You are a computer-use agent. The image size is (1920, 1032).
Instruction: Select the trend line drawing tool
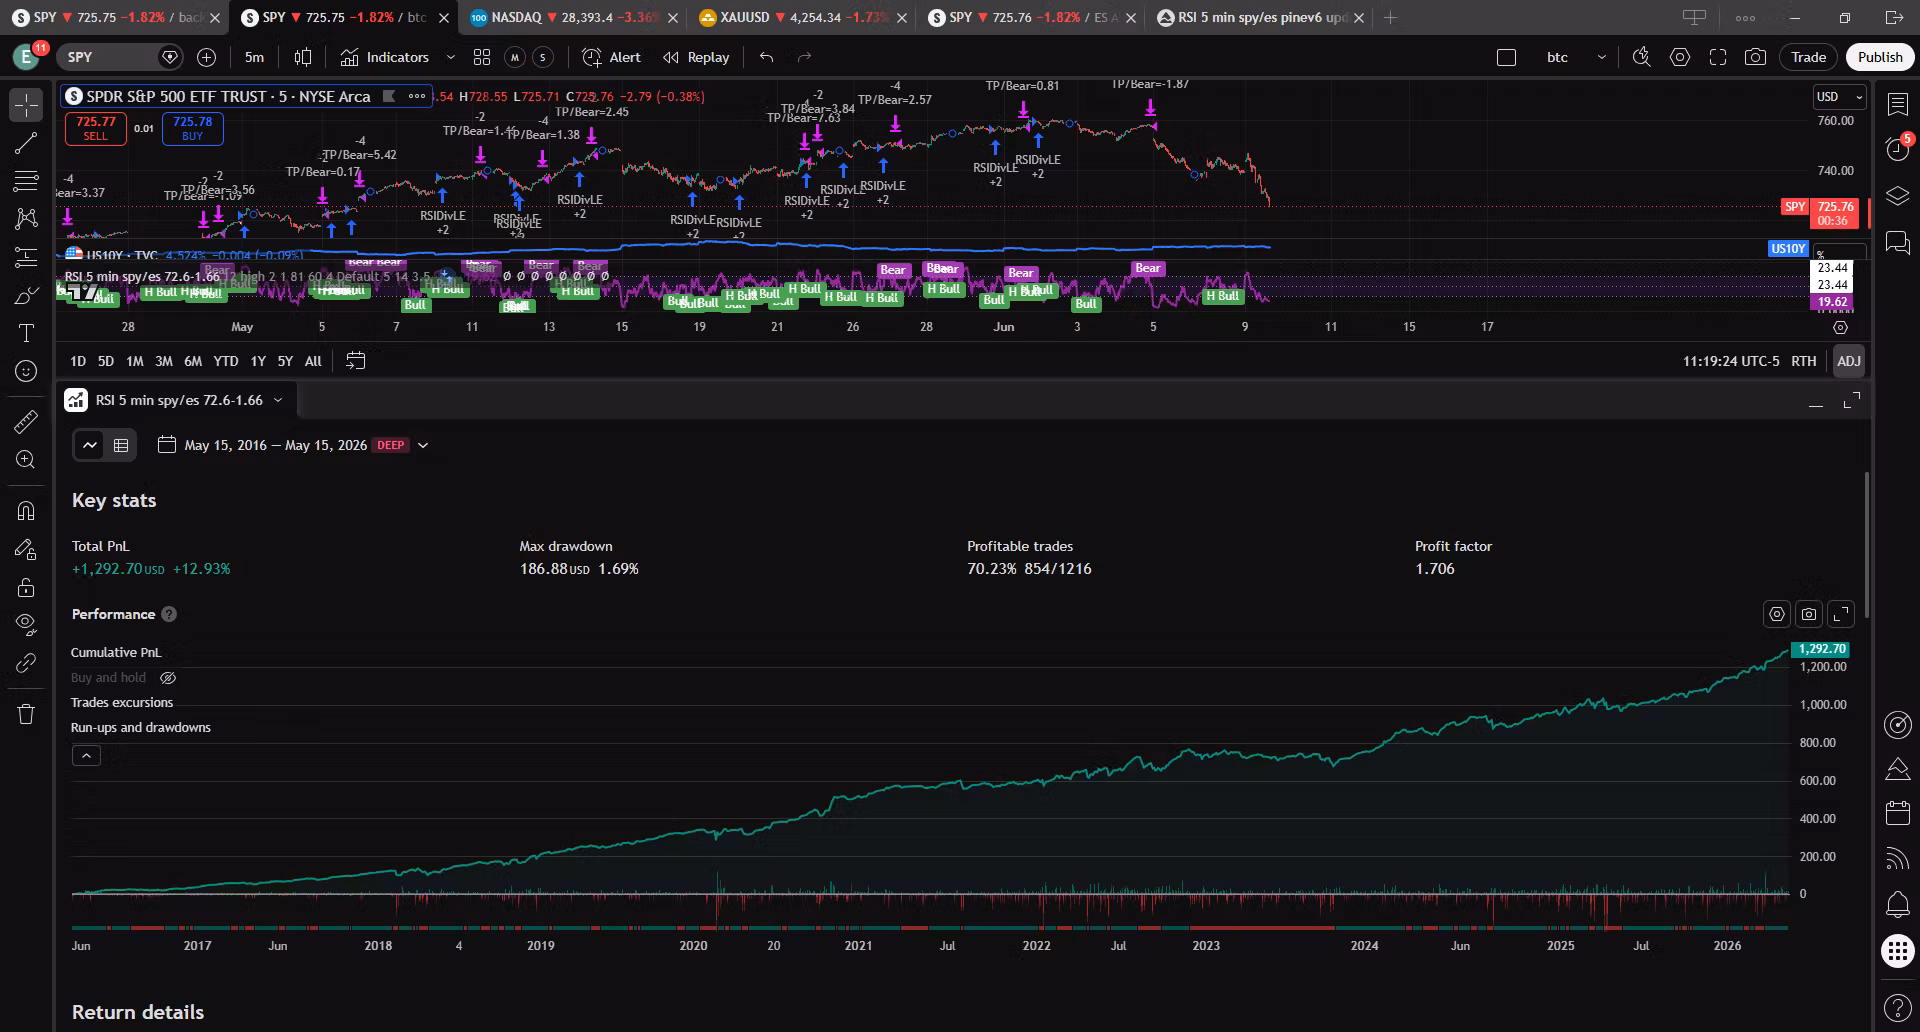pyautogui.click(x=26, y=143)
